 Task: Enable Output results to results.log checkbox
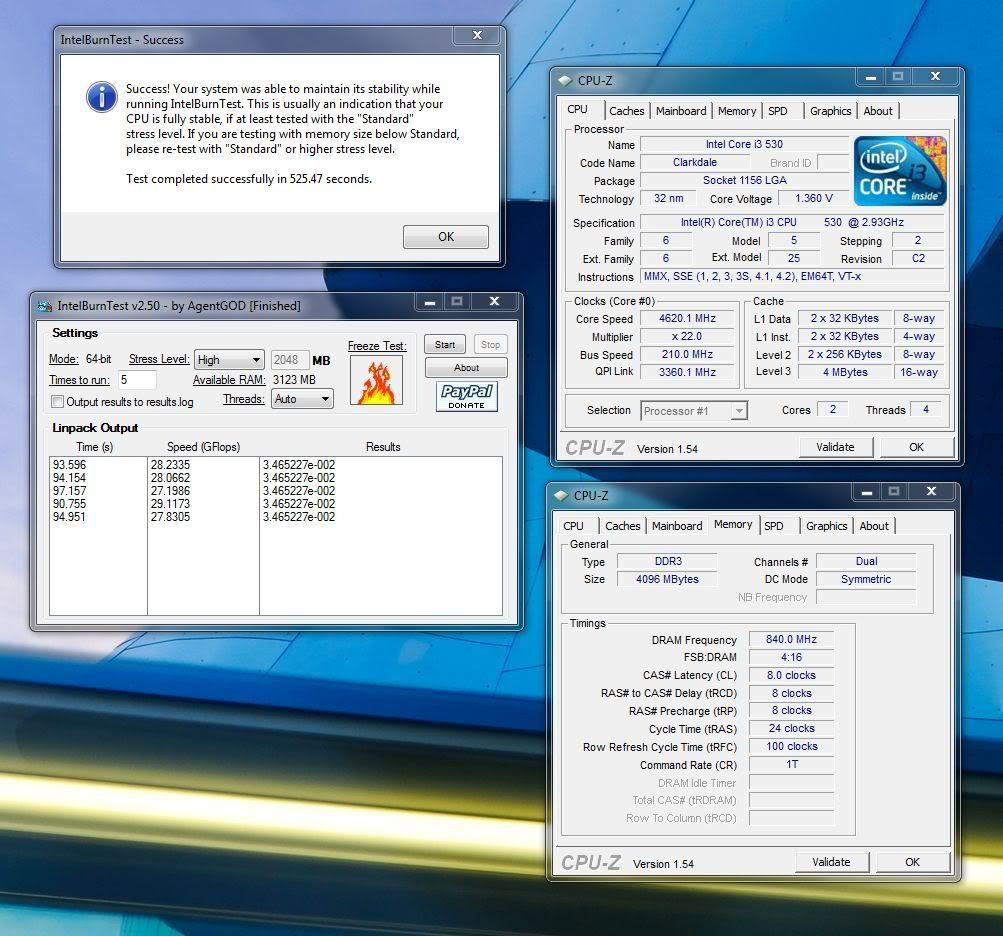(x=58, y=402)
